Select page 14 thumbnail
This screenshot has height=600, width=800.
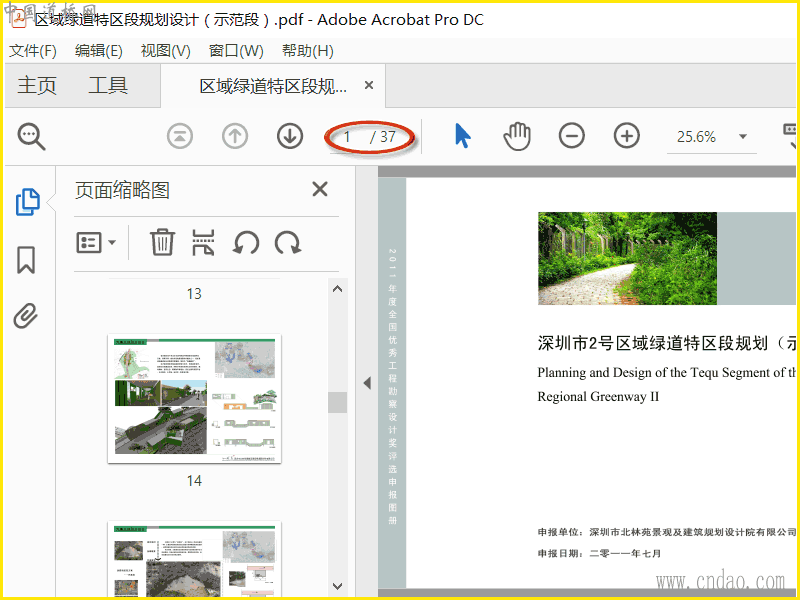tap(194, 398)
